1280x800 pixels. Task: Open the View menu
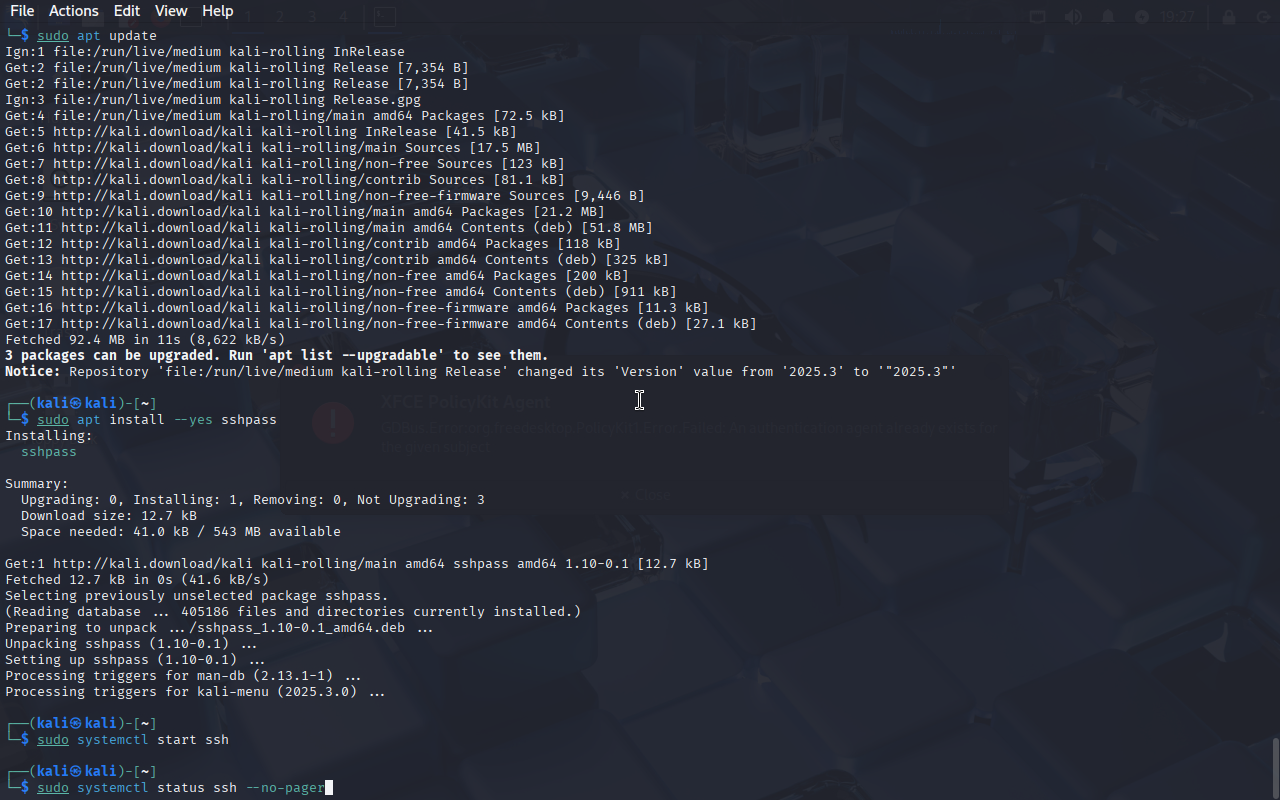171,11
